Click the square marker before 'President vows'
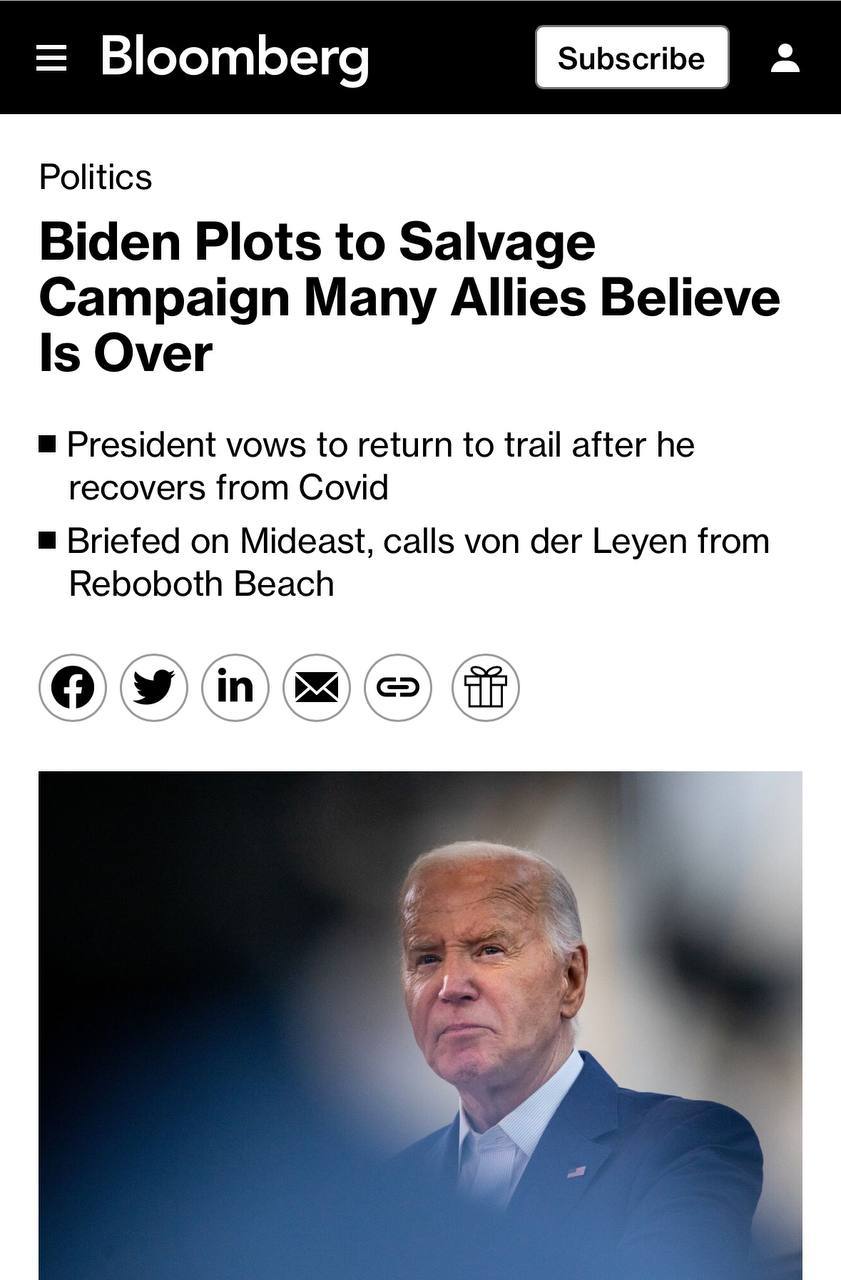Screen dimensions: 841x1280 click(x=47, y=444)
